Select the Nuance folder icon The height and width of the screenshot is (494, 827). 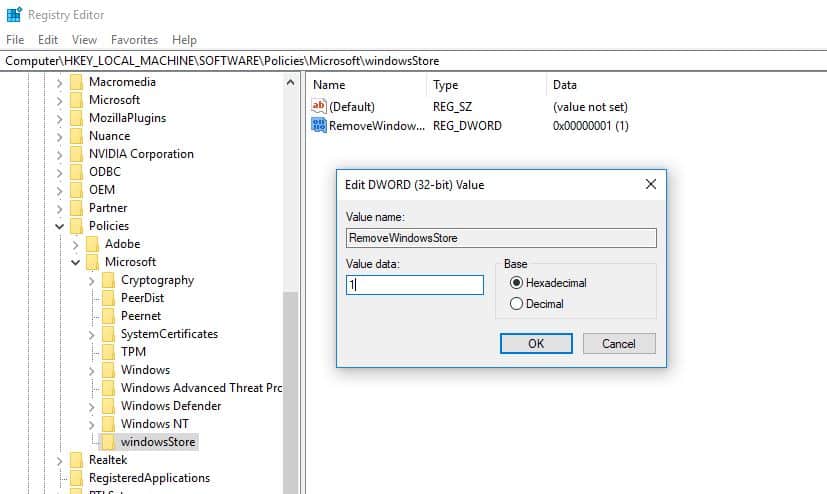click(x=76, y=135)
